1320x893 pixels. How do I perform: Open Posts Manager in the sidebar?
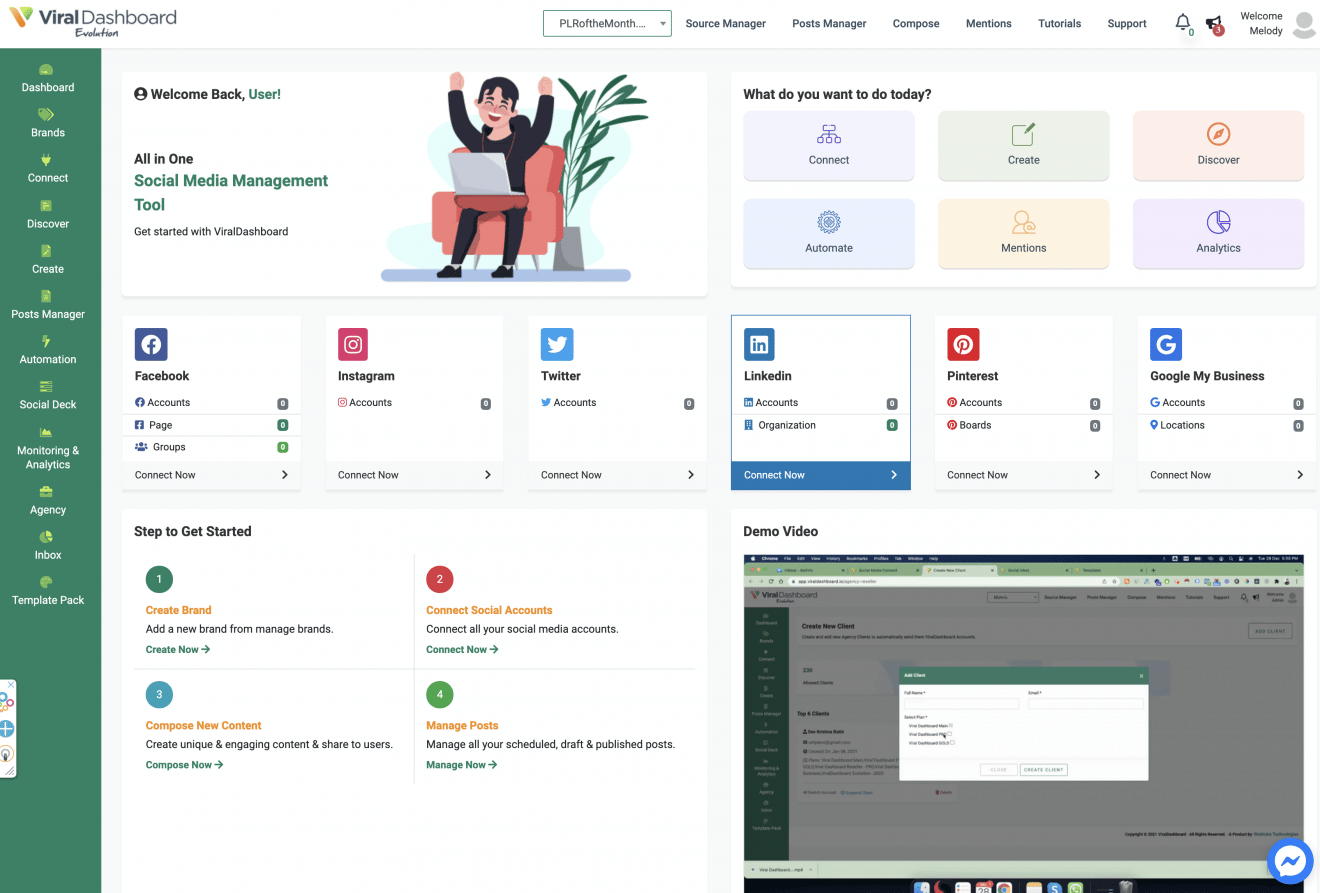[x=48, y=305]
